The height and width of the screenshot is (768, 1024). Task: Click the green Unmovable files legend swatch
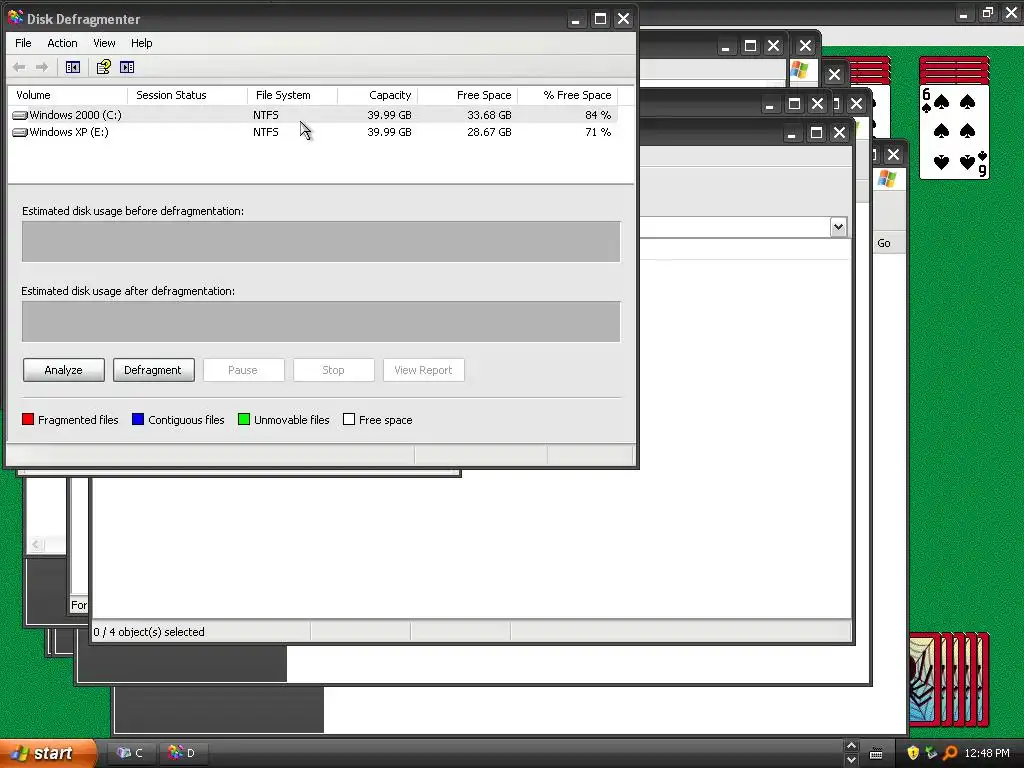point(244,419)
